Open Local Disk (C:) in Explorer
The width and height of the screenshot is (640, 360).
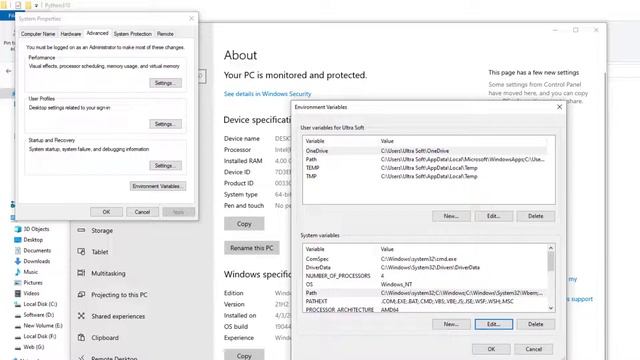[x=40, y=304]
